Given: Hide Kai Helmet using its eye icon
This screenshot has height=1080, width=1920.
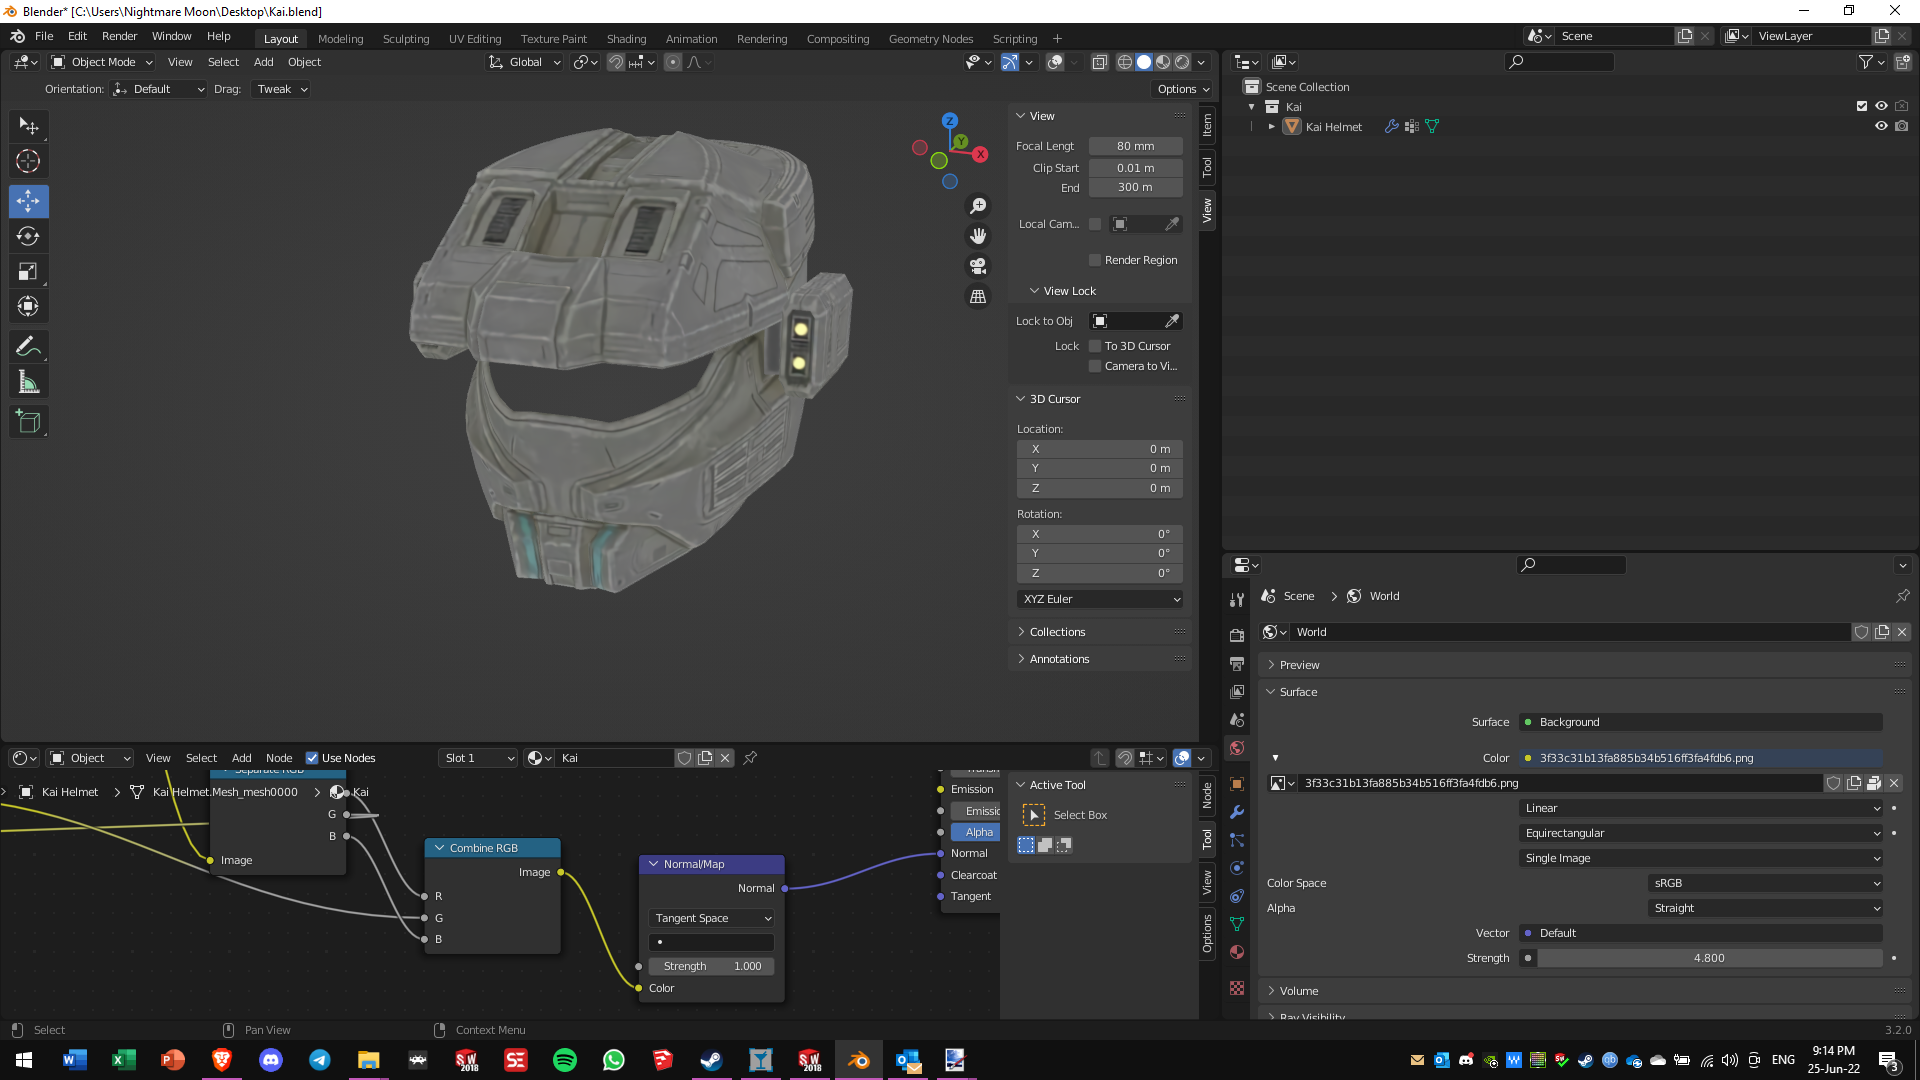Looking at the screenshot, I should [x=1881, y=127].
